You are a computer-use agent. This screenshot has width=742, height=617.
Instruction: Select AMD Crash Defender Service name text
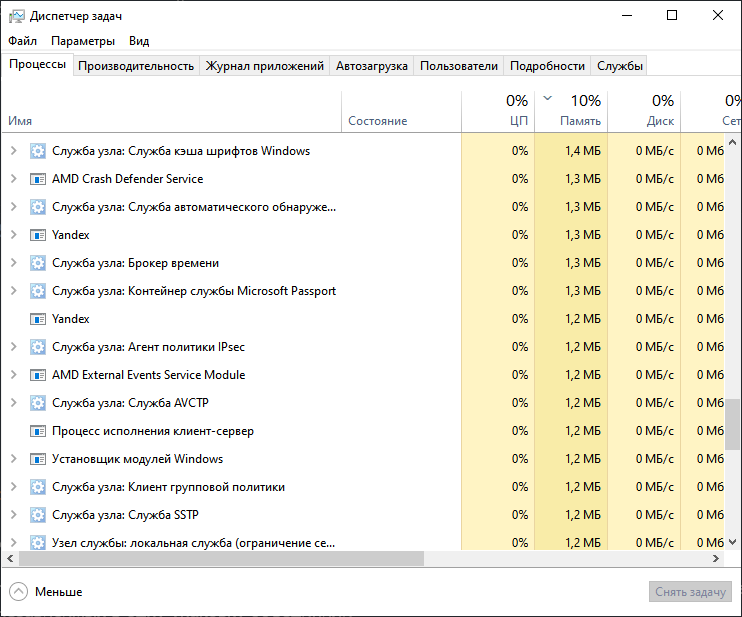[127, 179]
